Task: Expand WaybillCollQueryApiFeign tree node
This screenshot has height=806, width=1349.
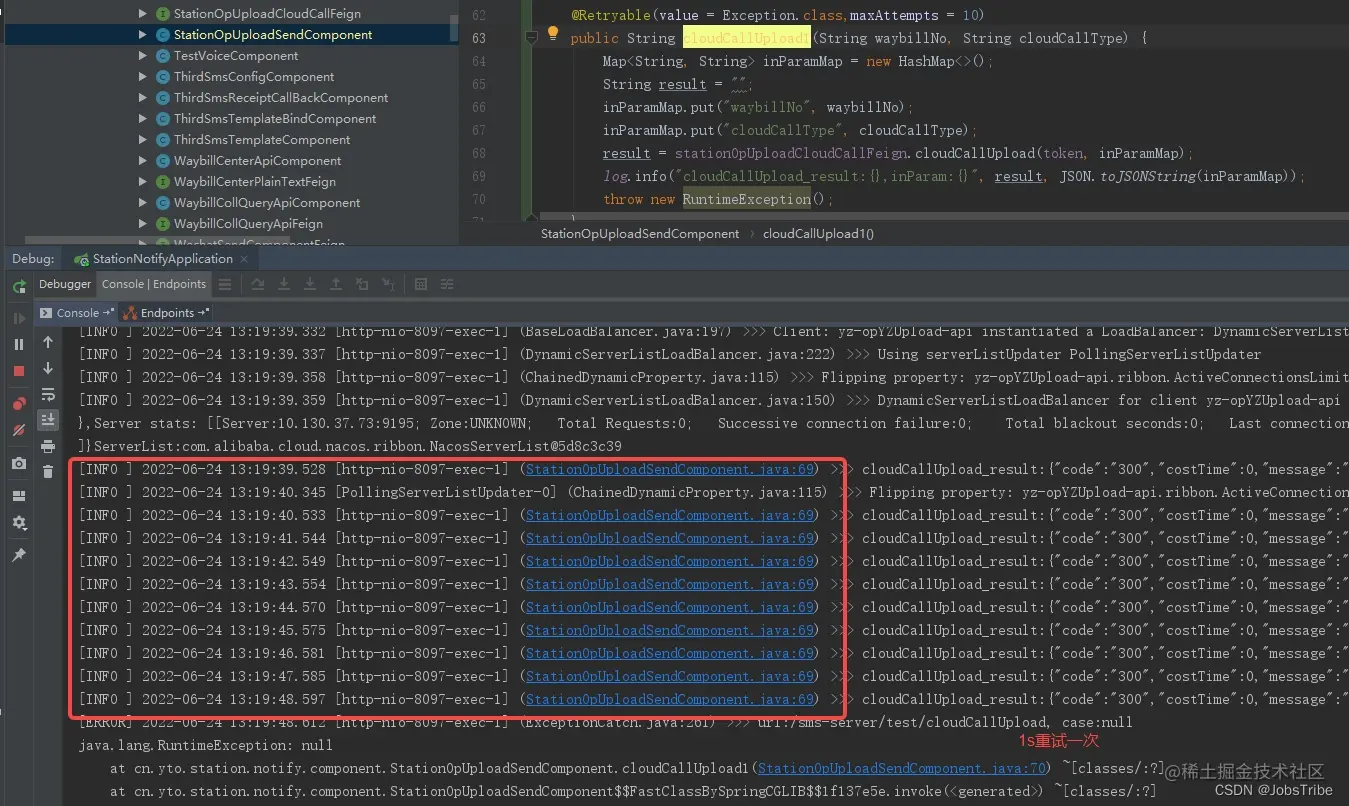Action: (x=143, y=224)
